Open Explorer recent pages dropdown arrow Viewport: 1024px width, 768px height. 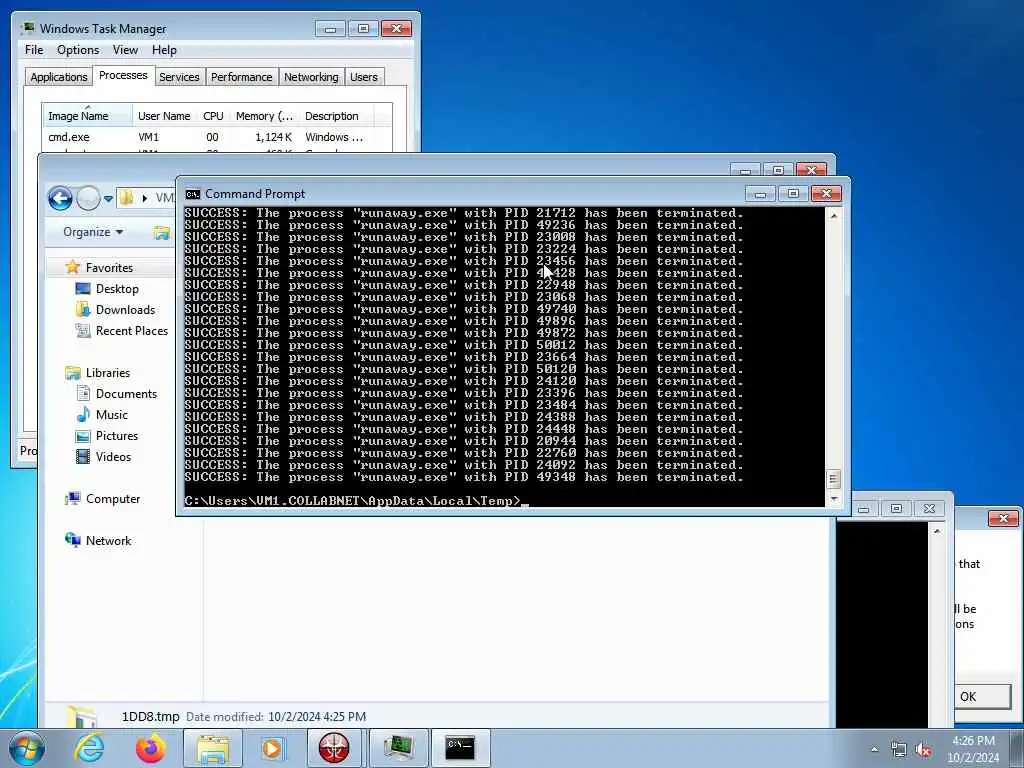coord(108,198)
